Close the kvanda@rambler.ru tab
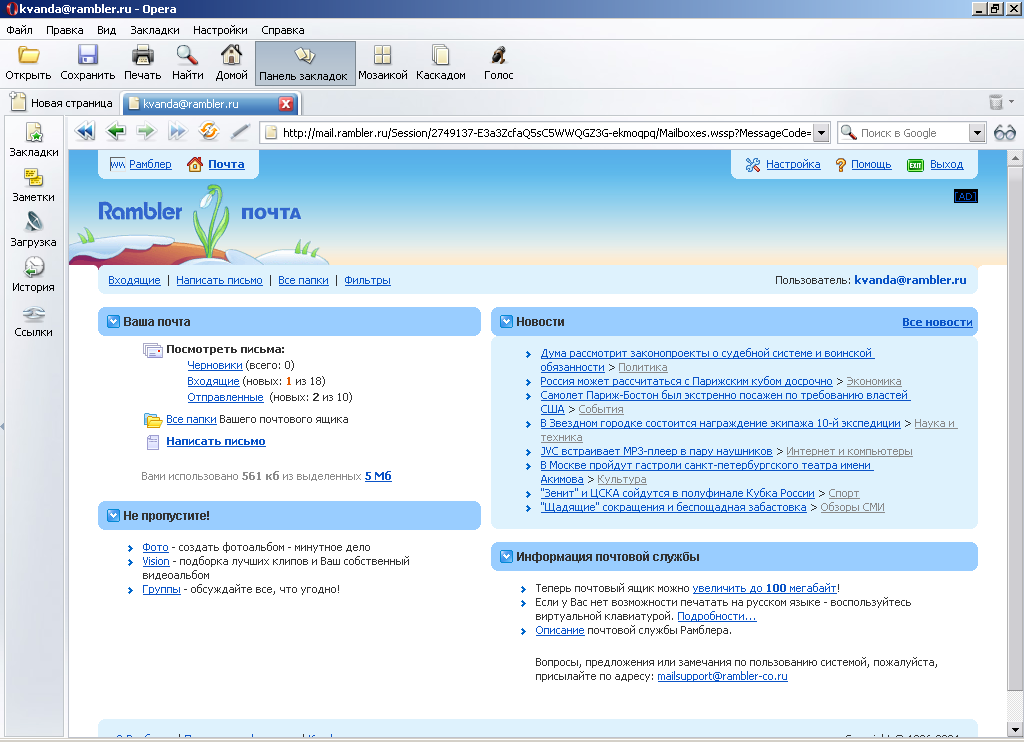The width and height of the screenshot is (1024, 742). tap(285, 103)
